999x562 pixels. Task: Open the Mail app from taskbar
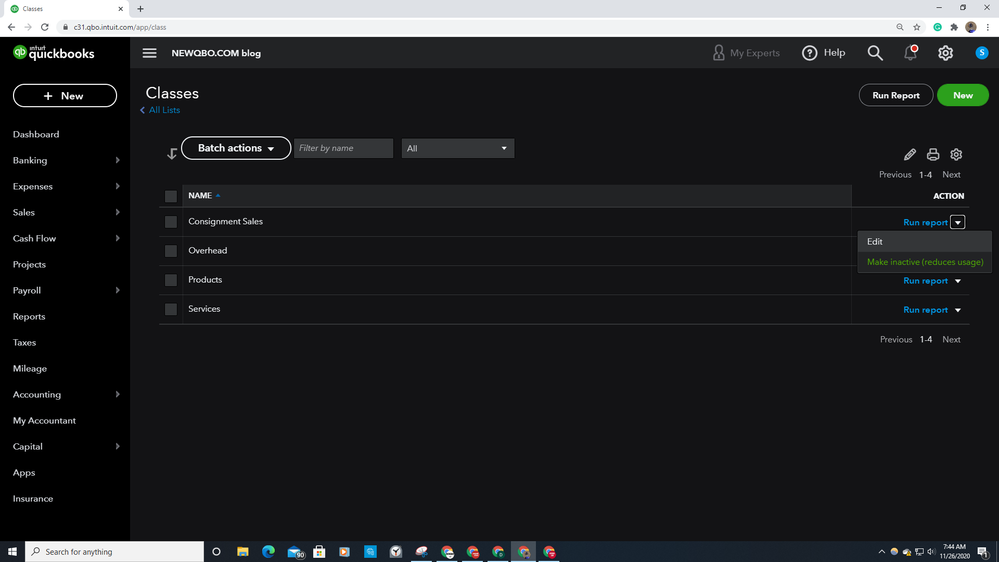click(294, 551)
